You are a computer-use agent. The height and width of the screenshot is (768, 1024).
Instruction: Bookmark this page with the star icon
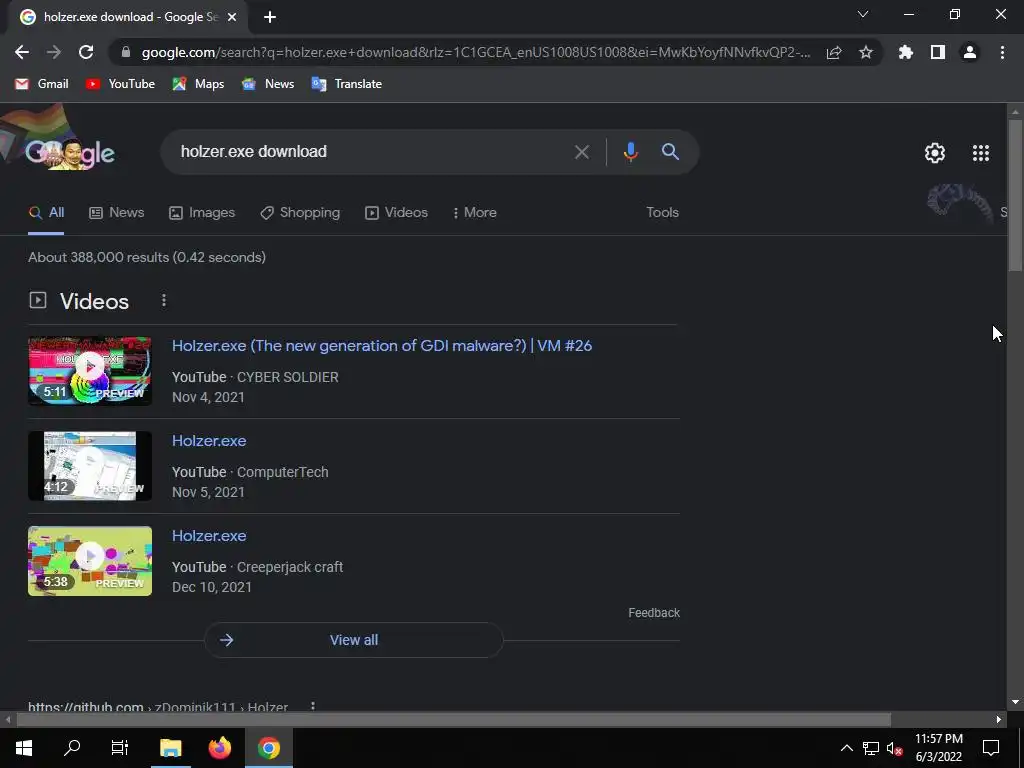click(866, 52)
